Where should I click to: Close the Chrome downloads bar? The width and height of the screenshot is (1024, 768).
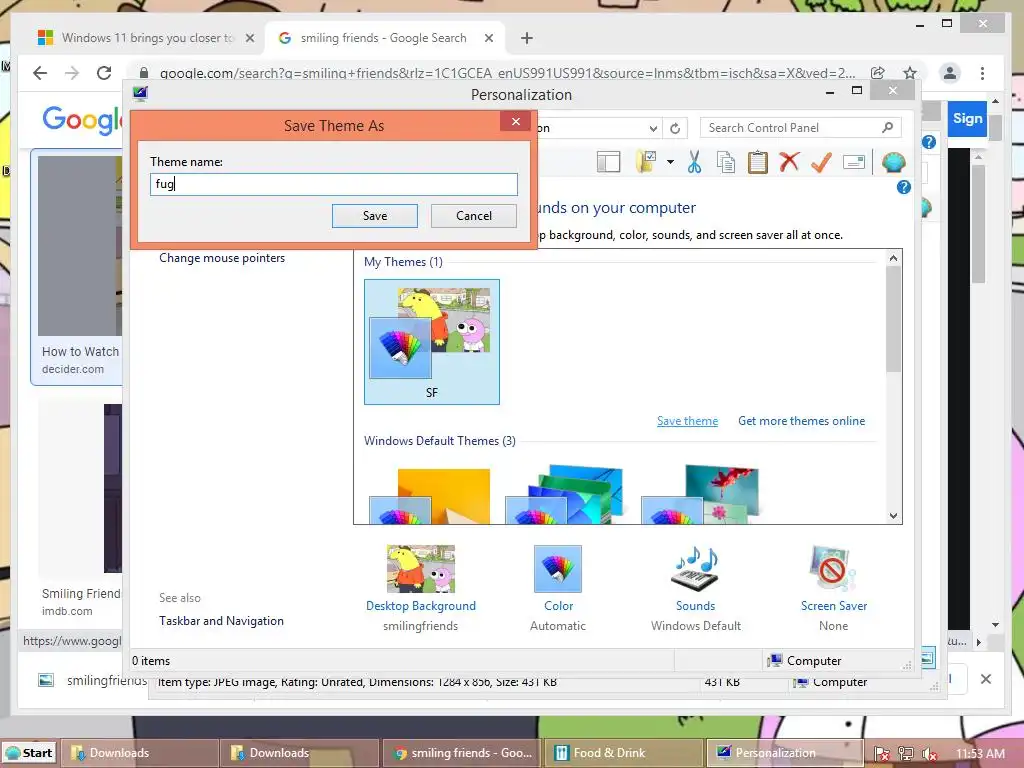(x=986, y=679)
